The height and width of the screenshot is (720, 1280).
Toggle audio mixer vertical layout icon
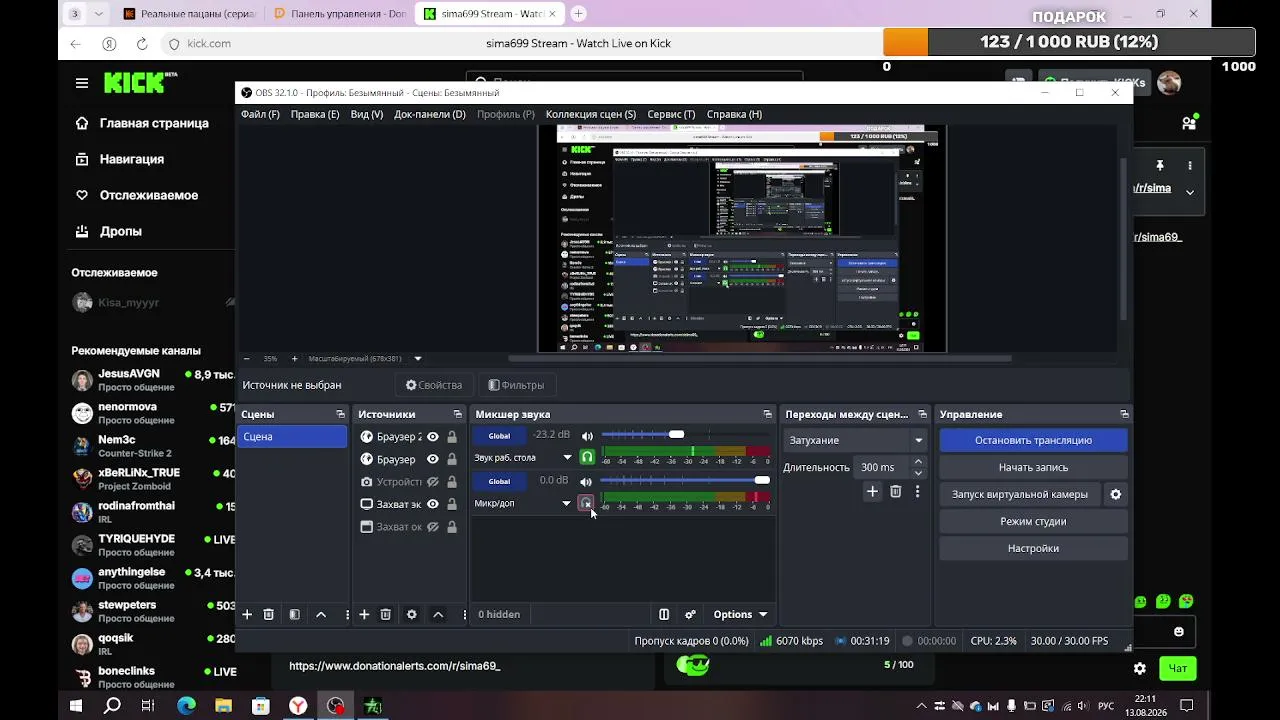664,614
